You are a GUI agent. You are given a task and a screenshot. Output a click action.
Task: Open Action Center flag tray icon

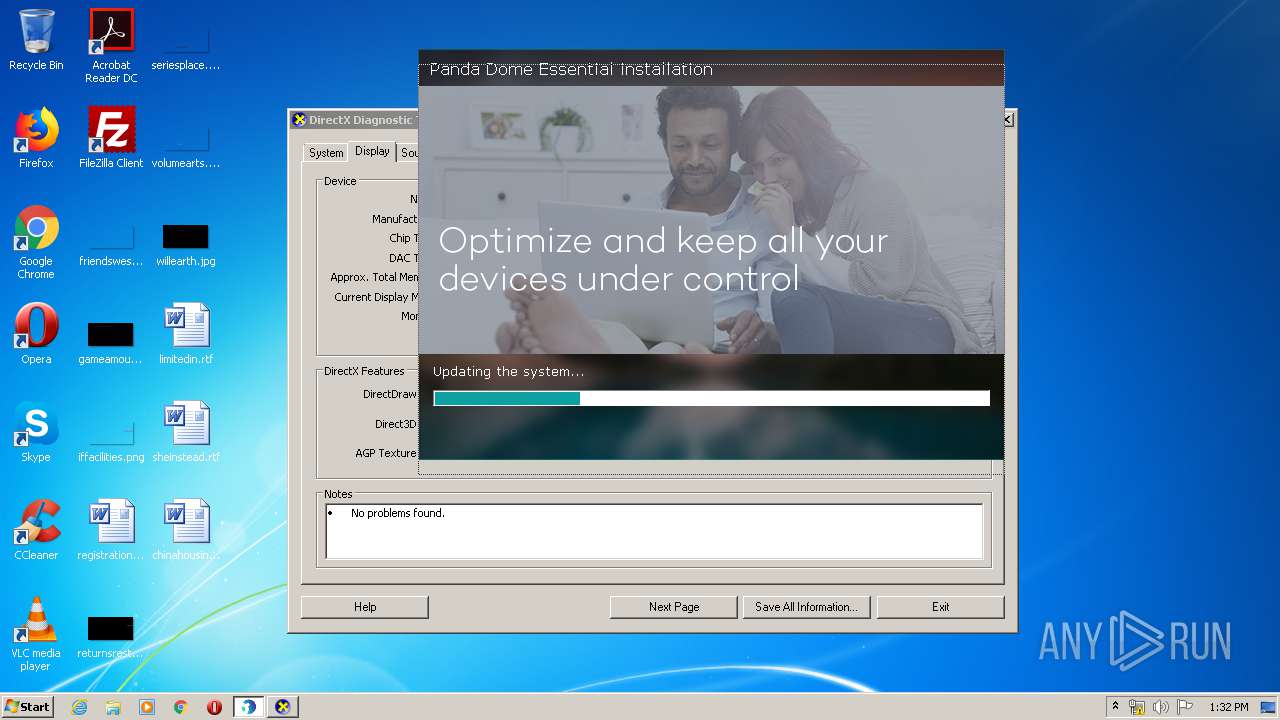click(1185, 707)
